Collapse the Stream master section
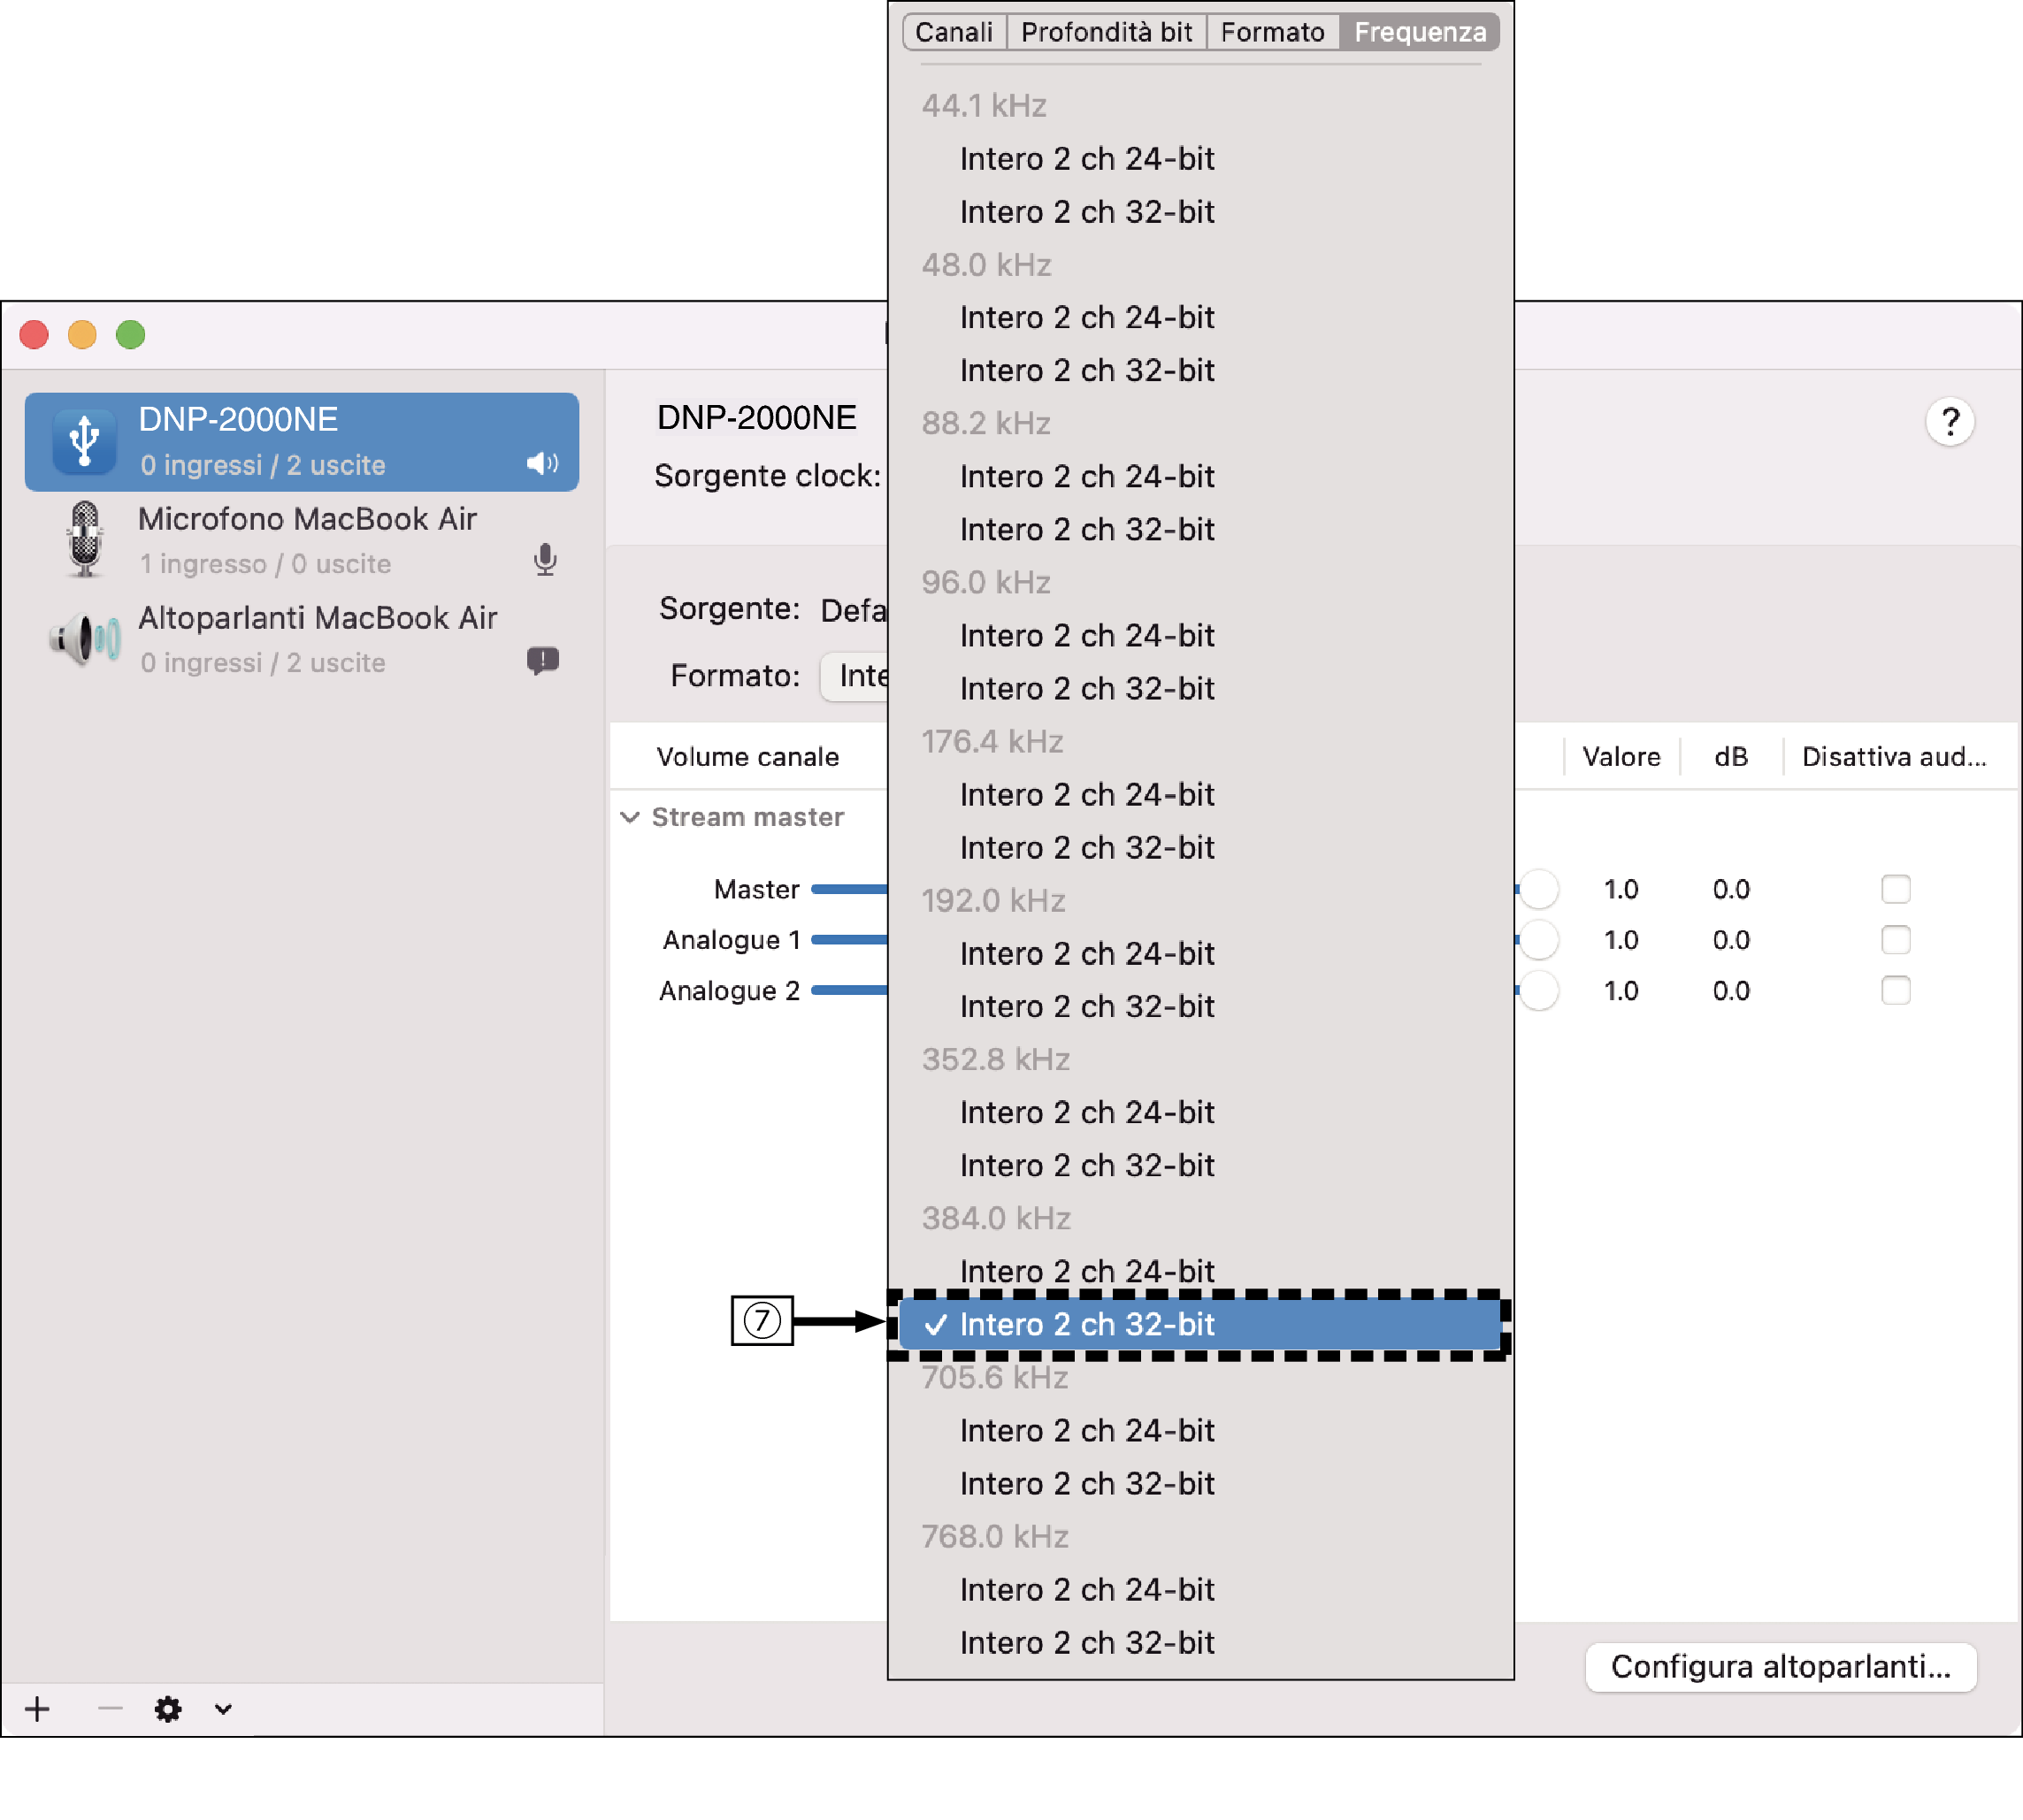The height and width of the screenshot is (1820, 2023). point(630,817)
